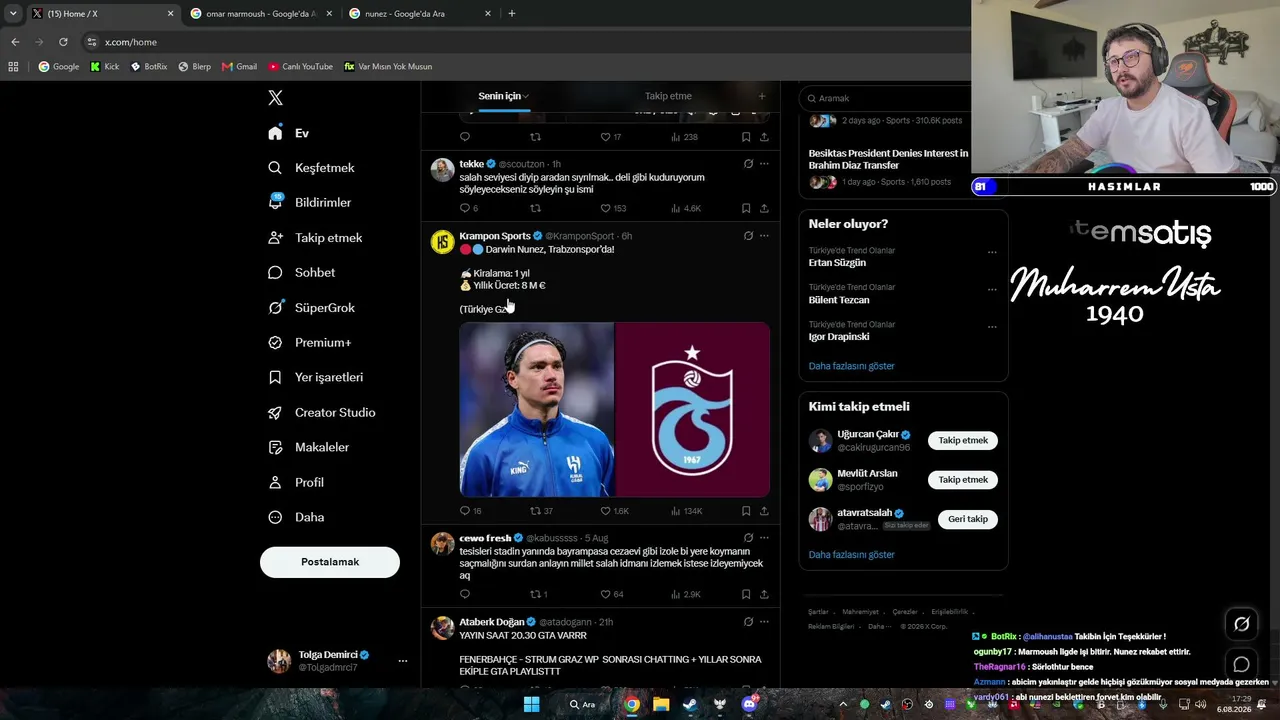The image size is (1280, 720).
Task: Open Bildirimler notifications
Action: click(309, 202)
